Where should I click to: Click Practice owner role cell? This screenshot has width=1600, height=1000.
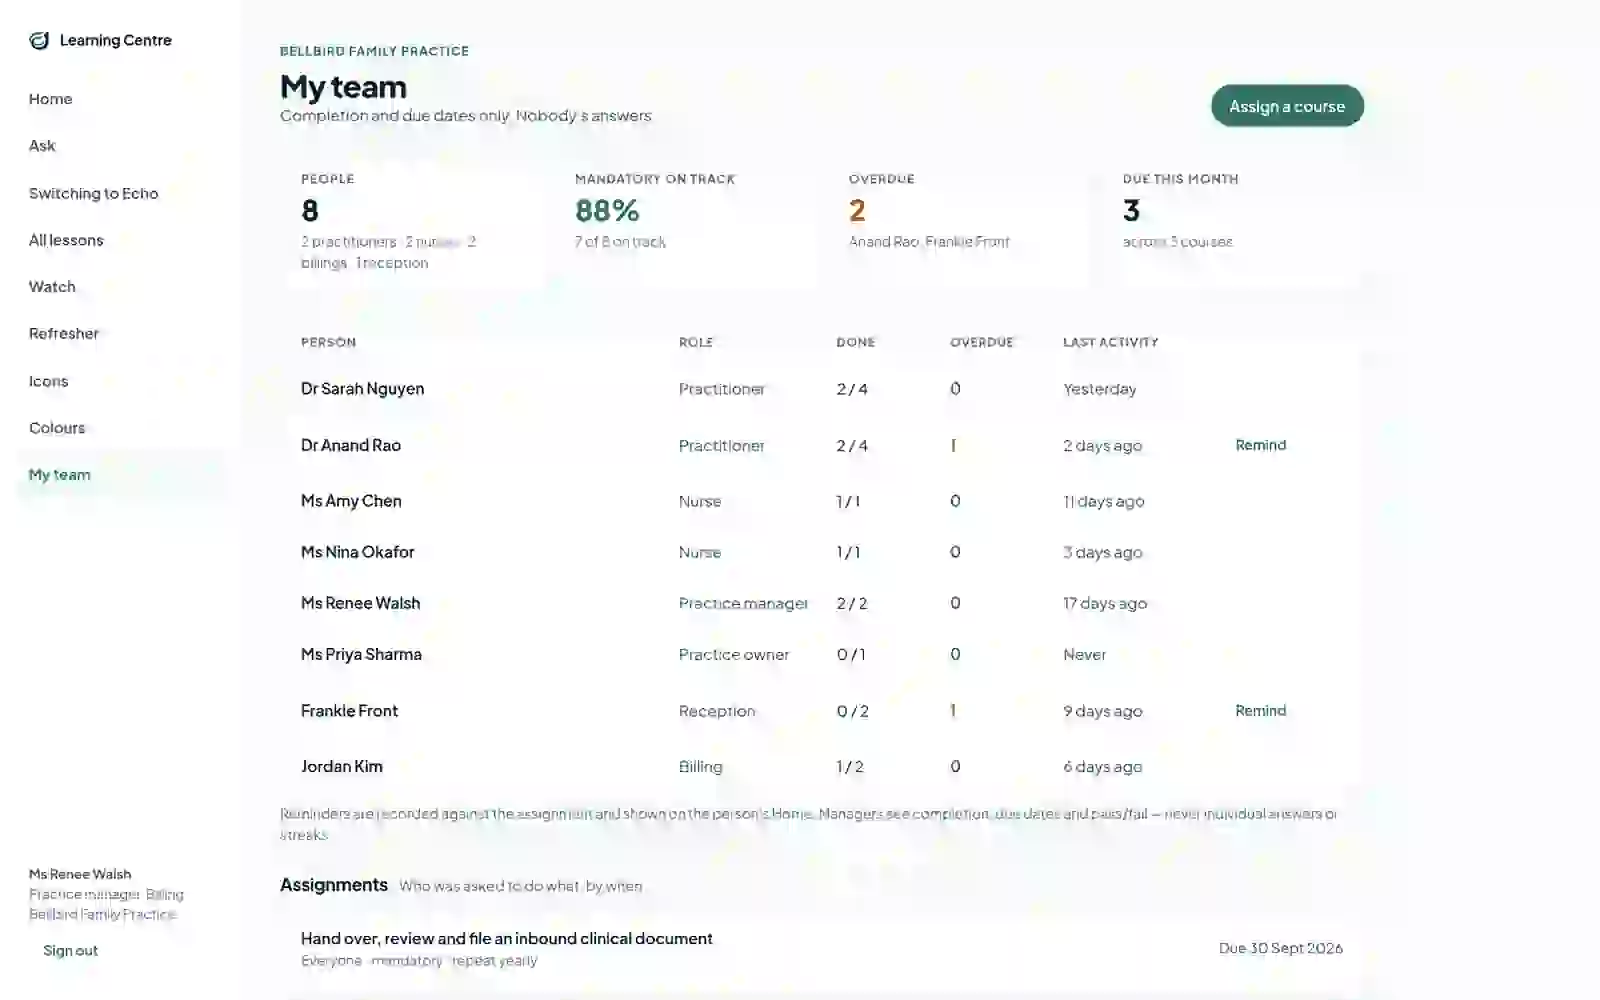(x=733, y=655)
